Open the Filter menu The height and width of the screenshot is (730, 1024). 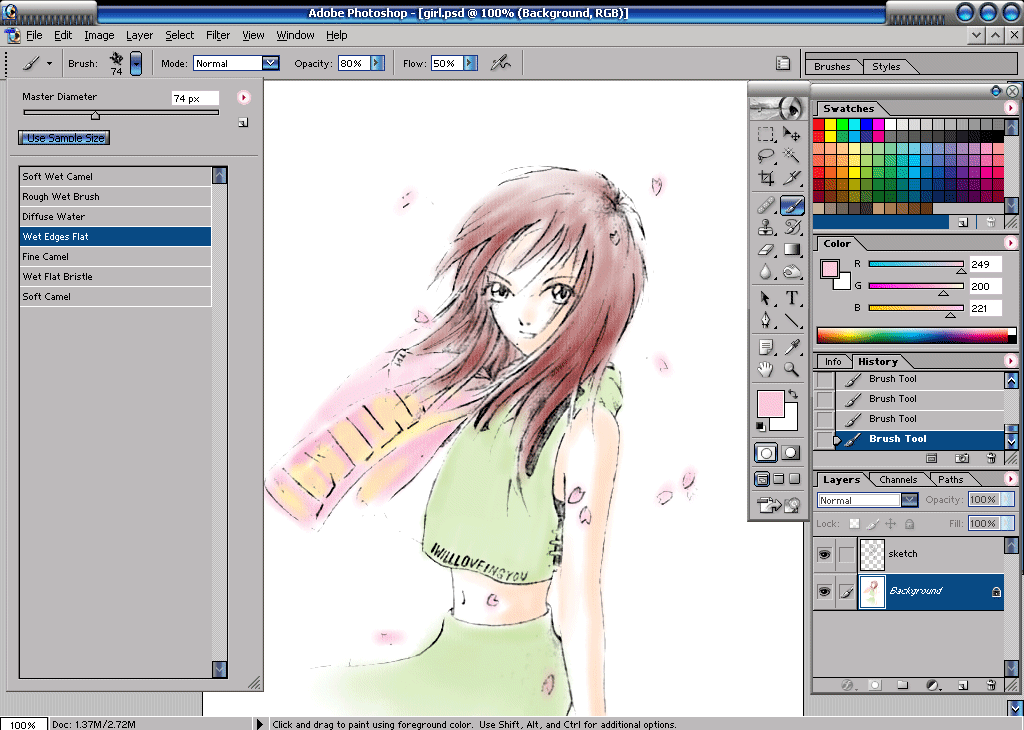point(218,35)
